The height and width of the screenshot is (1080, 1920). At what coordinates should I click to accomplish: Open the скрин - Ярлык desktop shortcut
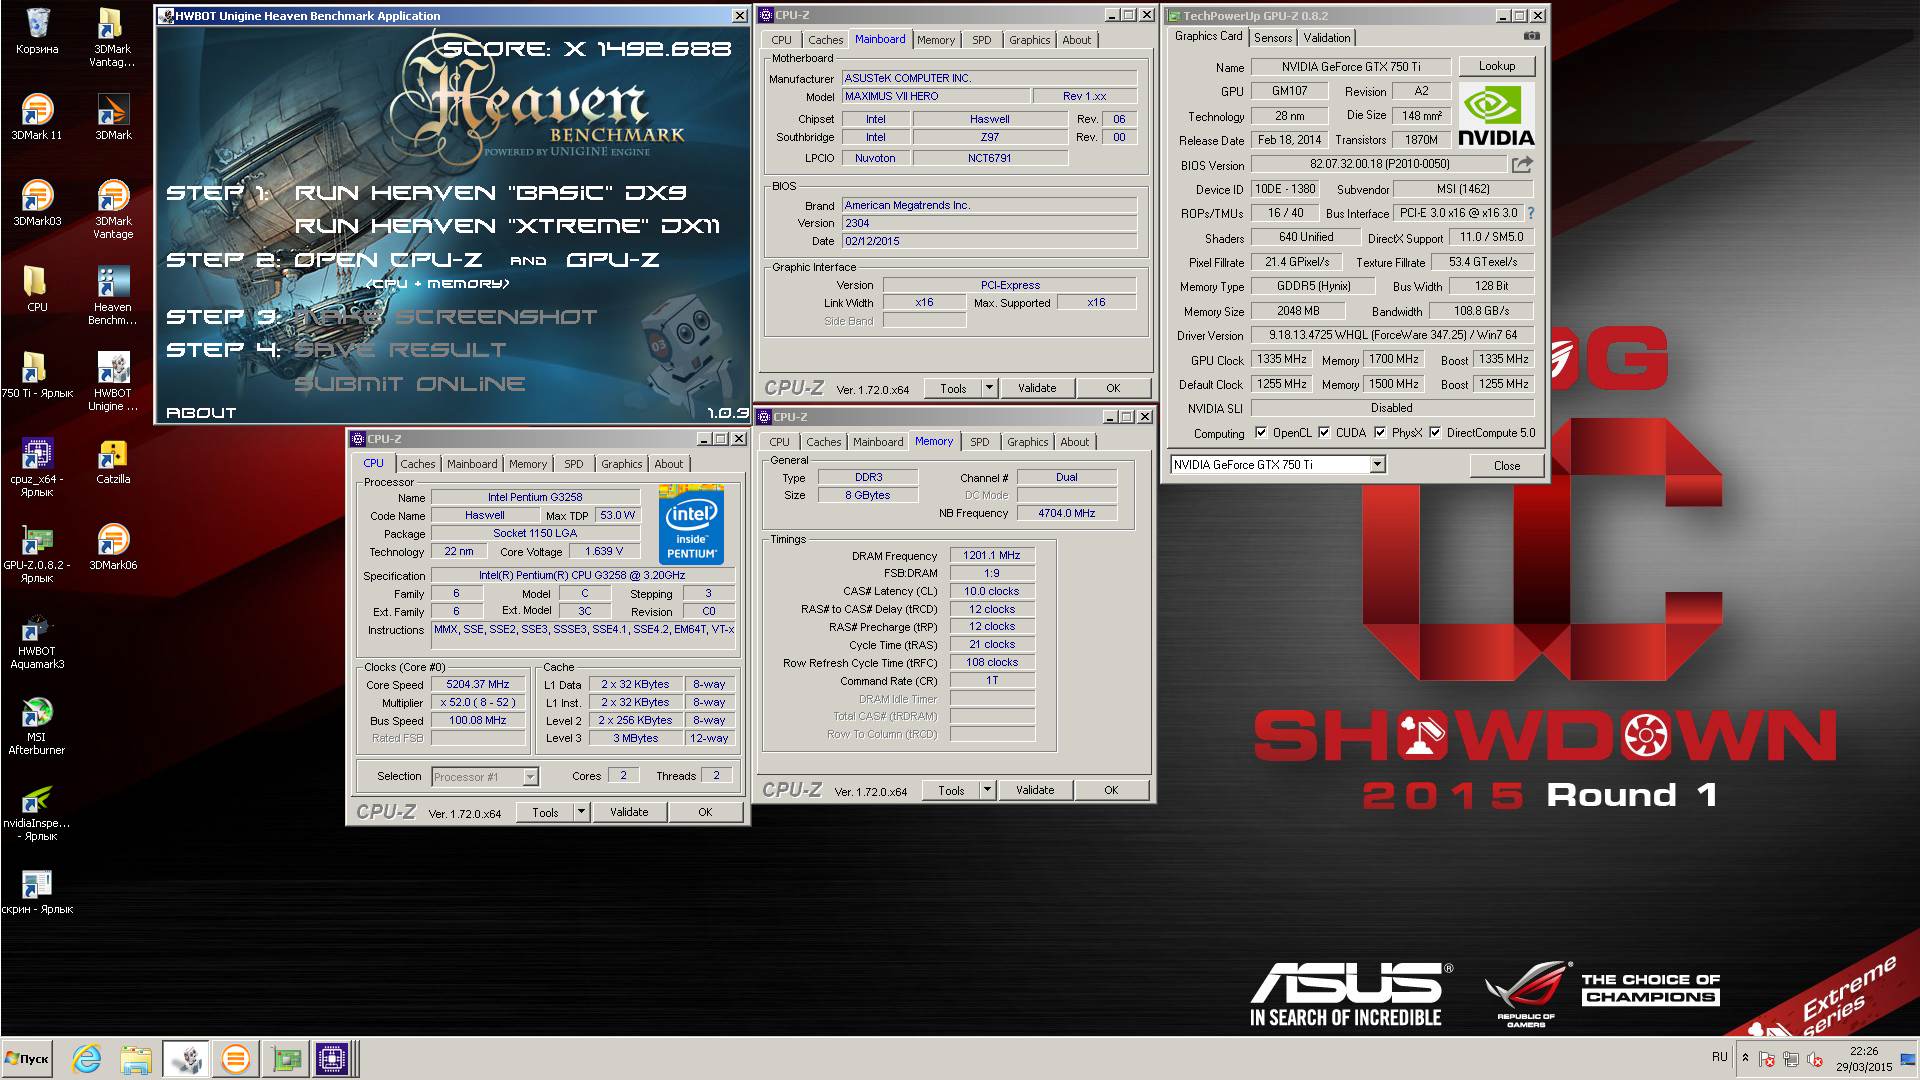click(37, 891)
